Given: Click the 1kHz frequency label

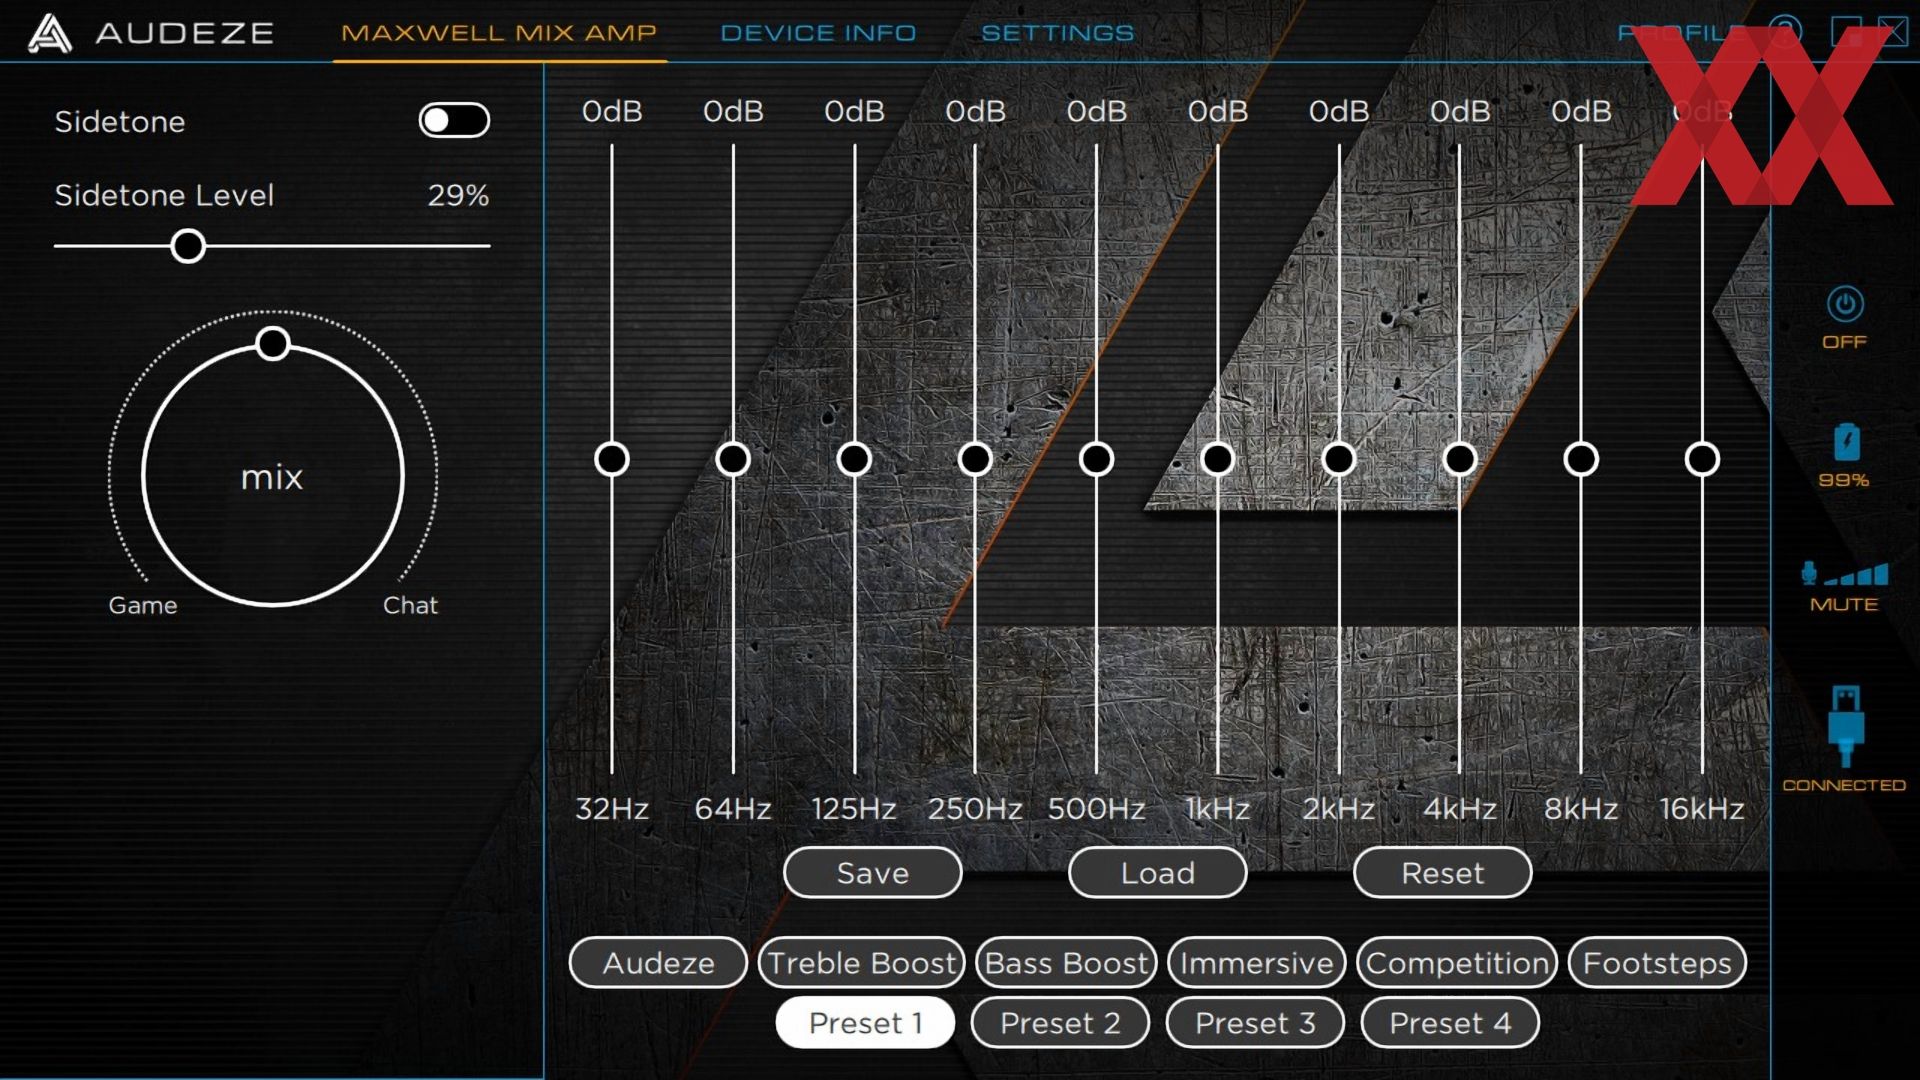Looking at the screenshot, I should point(1218,808).
